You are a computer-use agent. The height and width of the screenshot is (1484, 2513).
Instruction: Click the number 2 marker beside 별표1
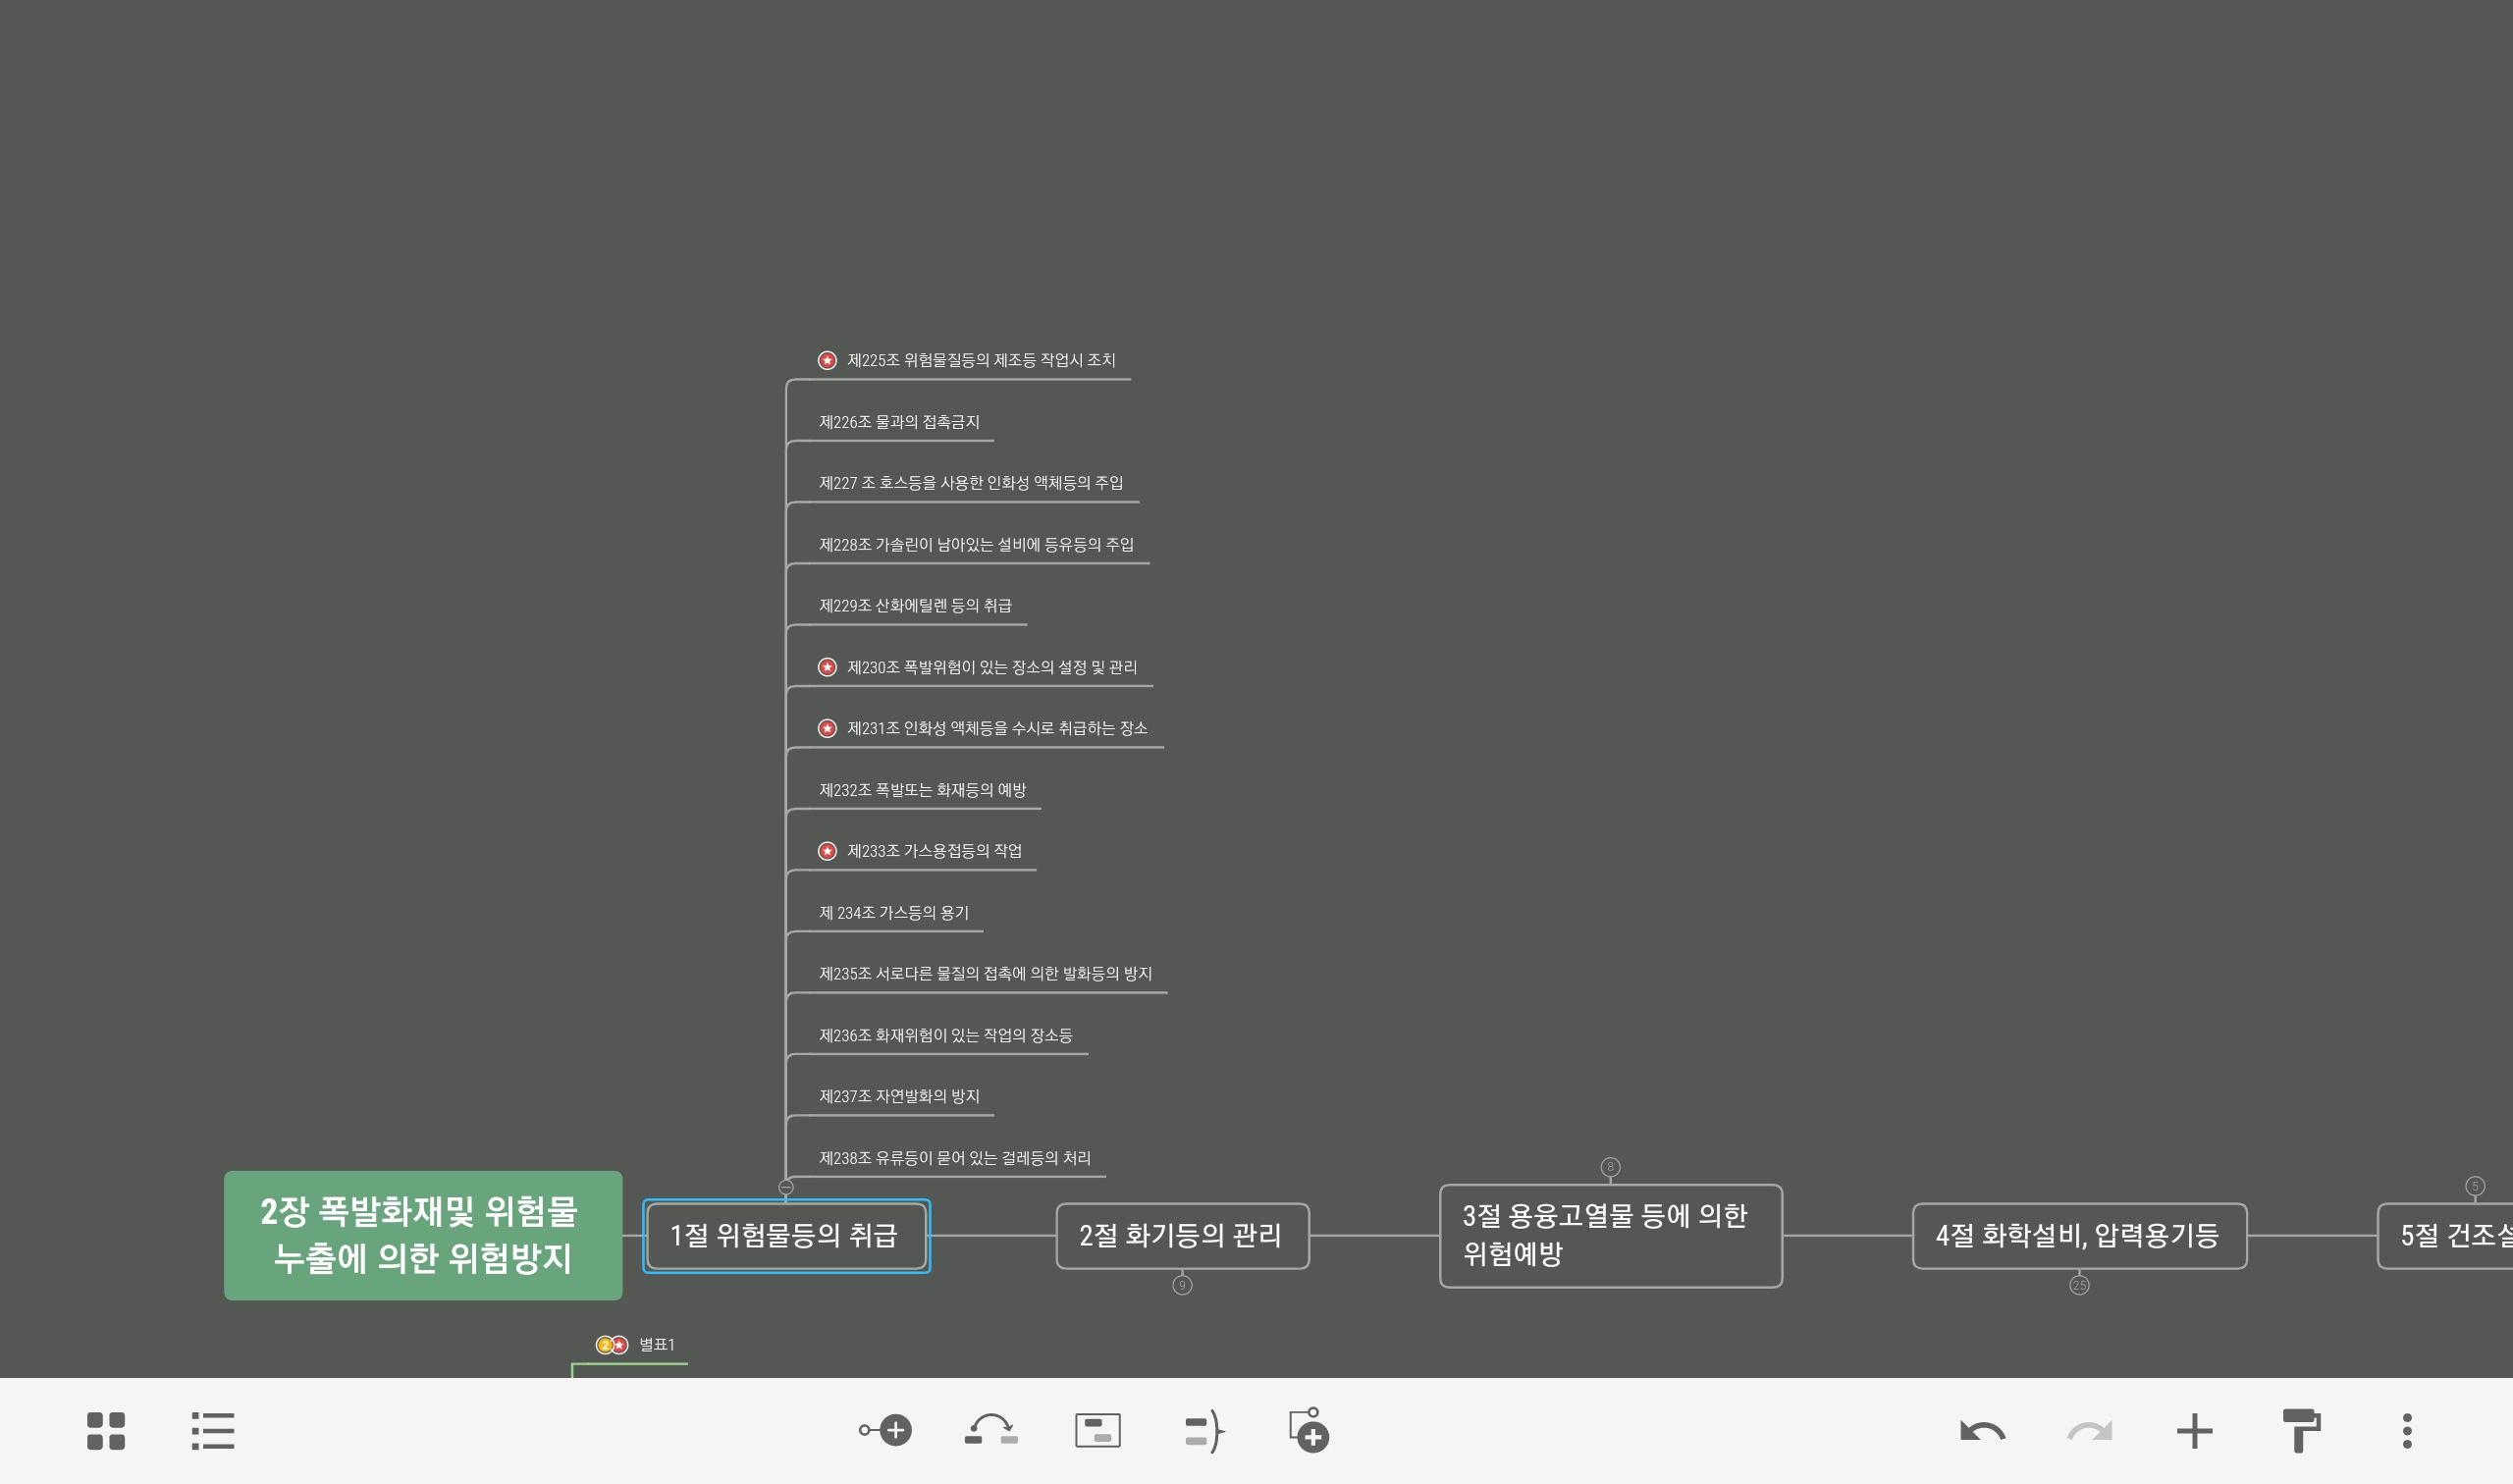(x=604, y=1345)
